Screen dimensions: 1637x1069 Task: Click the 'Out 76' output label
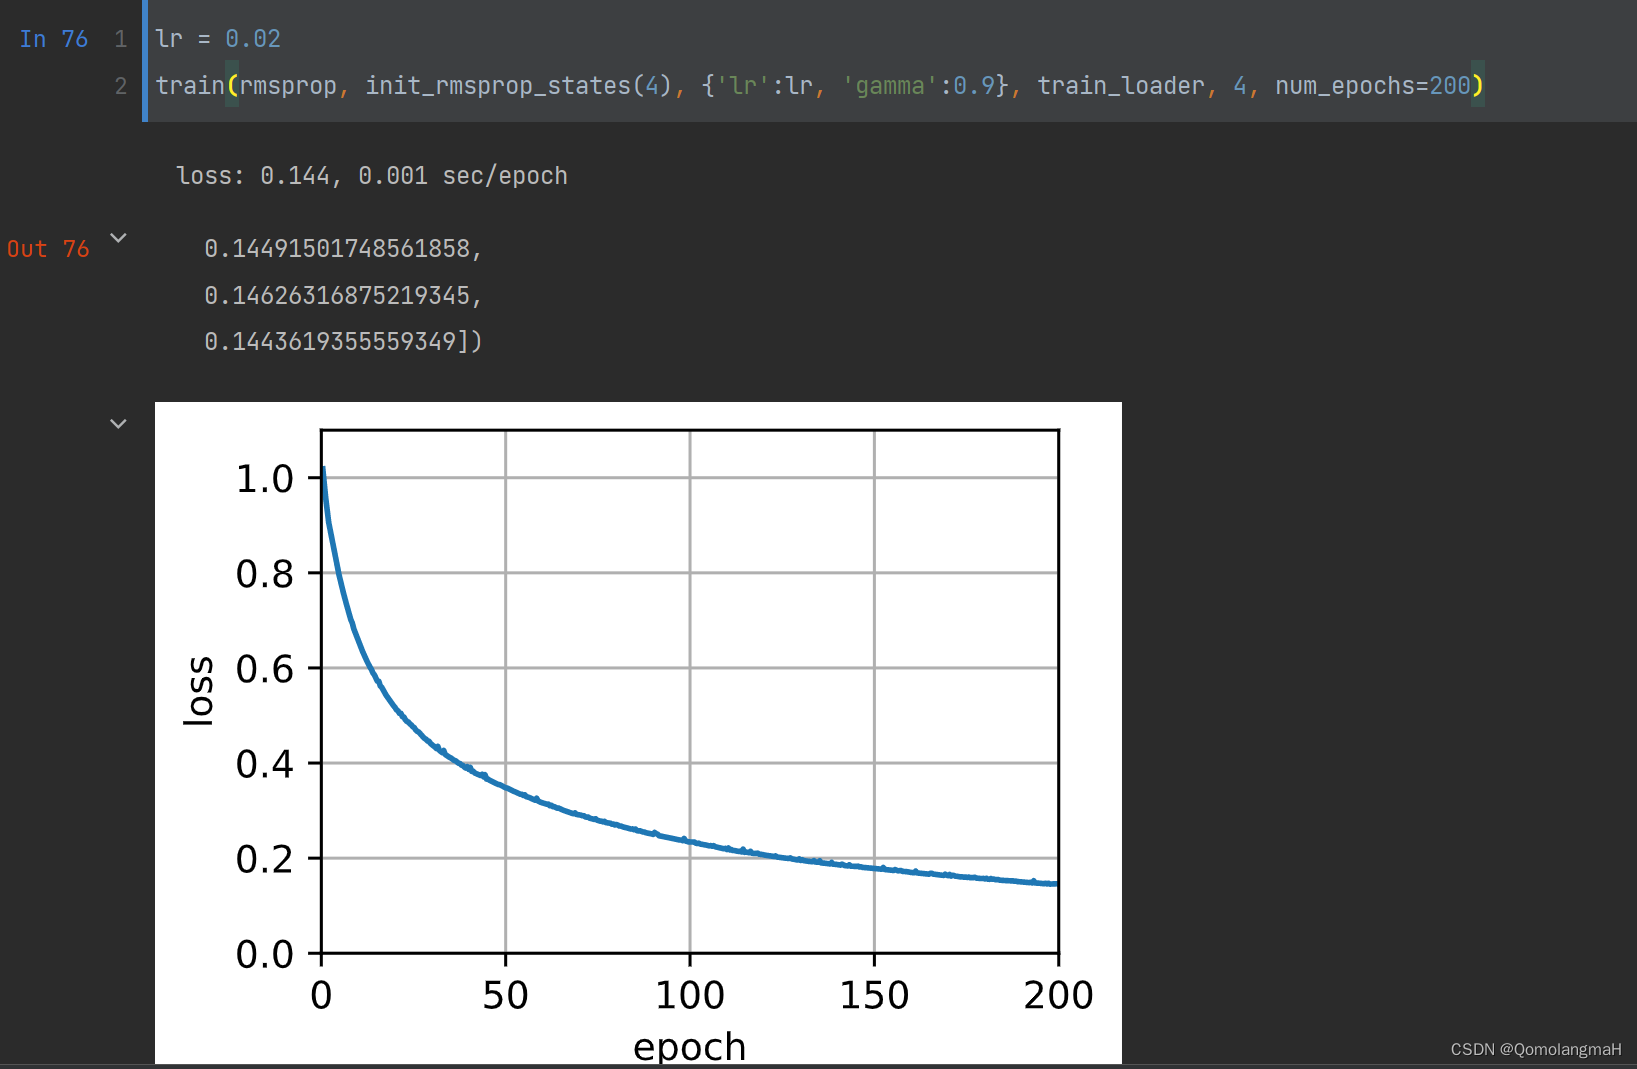tap(48, 249)
